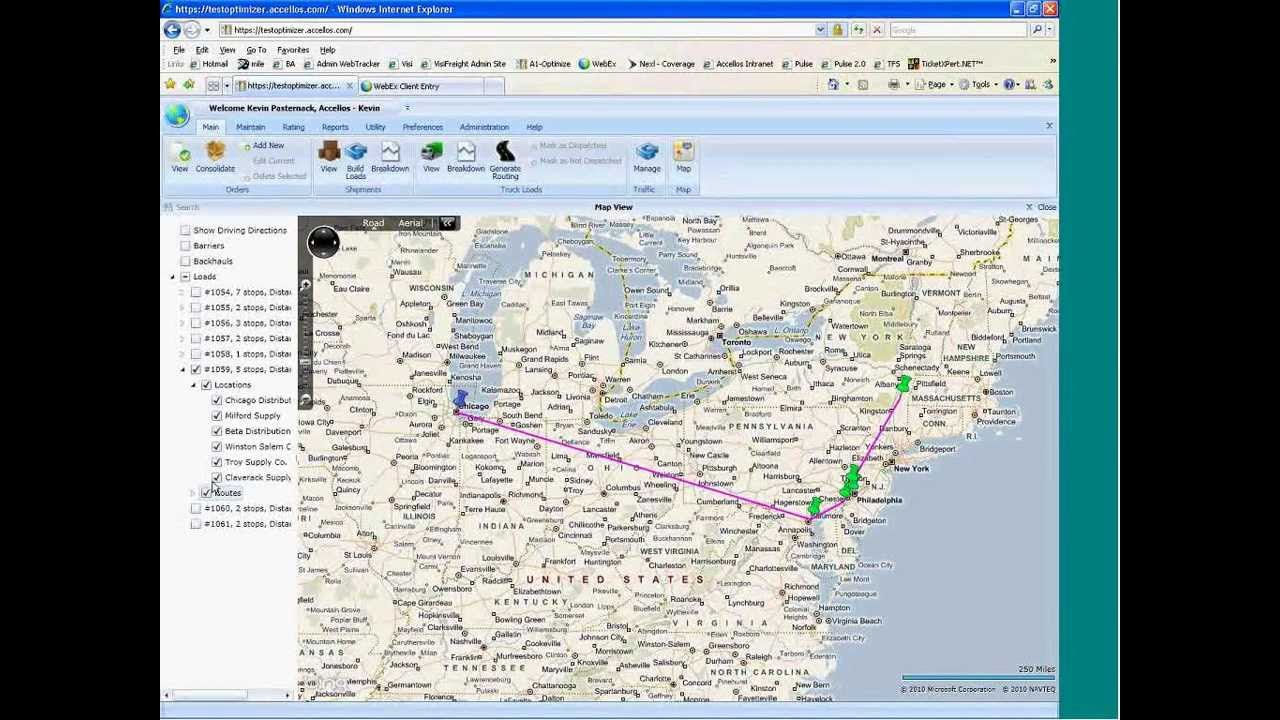The height and width of the screenshot is (720, 1280).
Task: Click the Google search magnifier button
Action: 1037,30
